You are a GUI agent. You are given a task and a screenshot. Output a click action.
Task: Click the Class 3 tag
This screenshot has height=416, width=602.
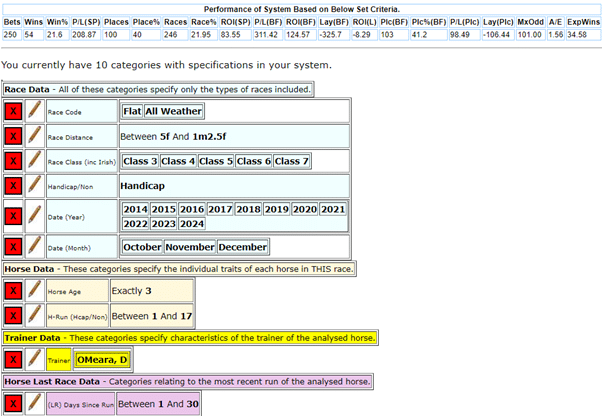point(140,161)
